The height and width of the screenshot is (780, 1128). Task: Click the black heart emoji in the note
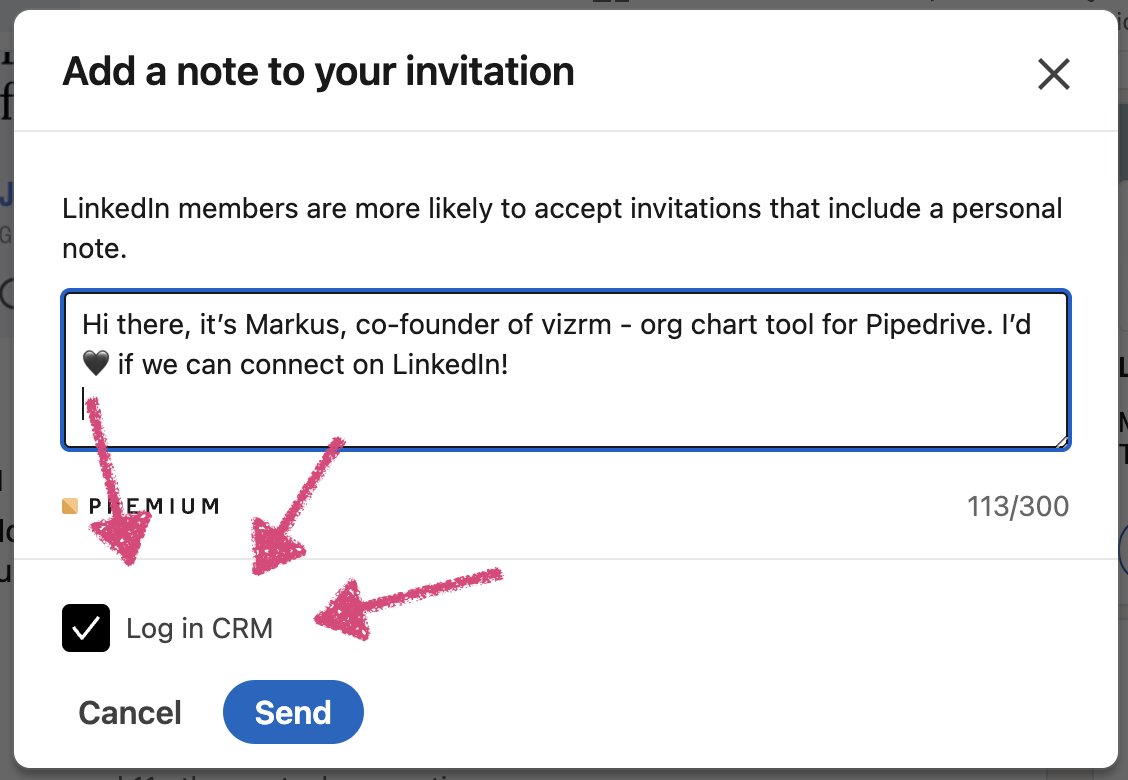pos(95,366)
